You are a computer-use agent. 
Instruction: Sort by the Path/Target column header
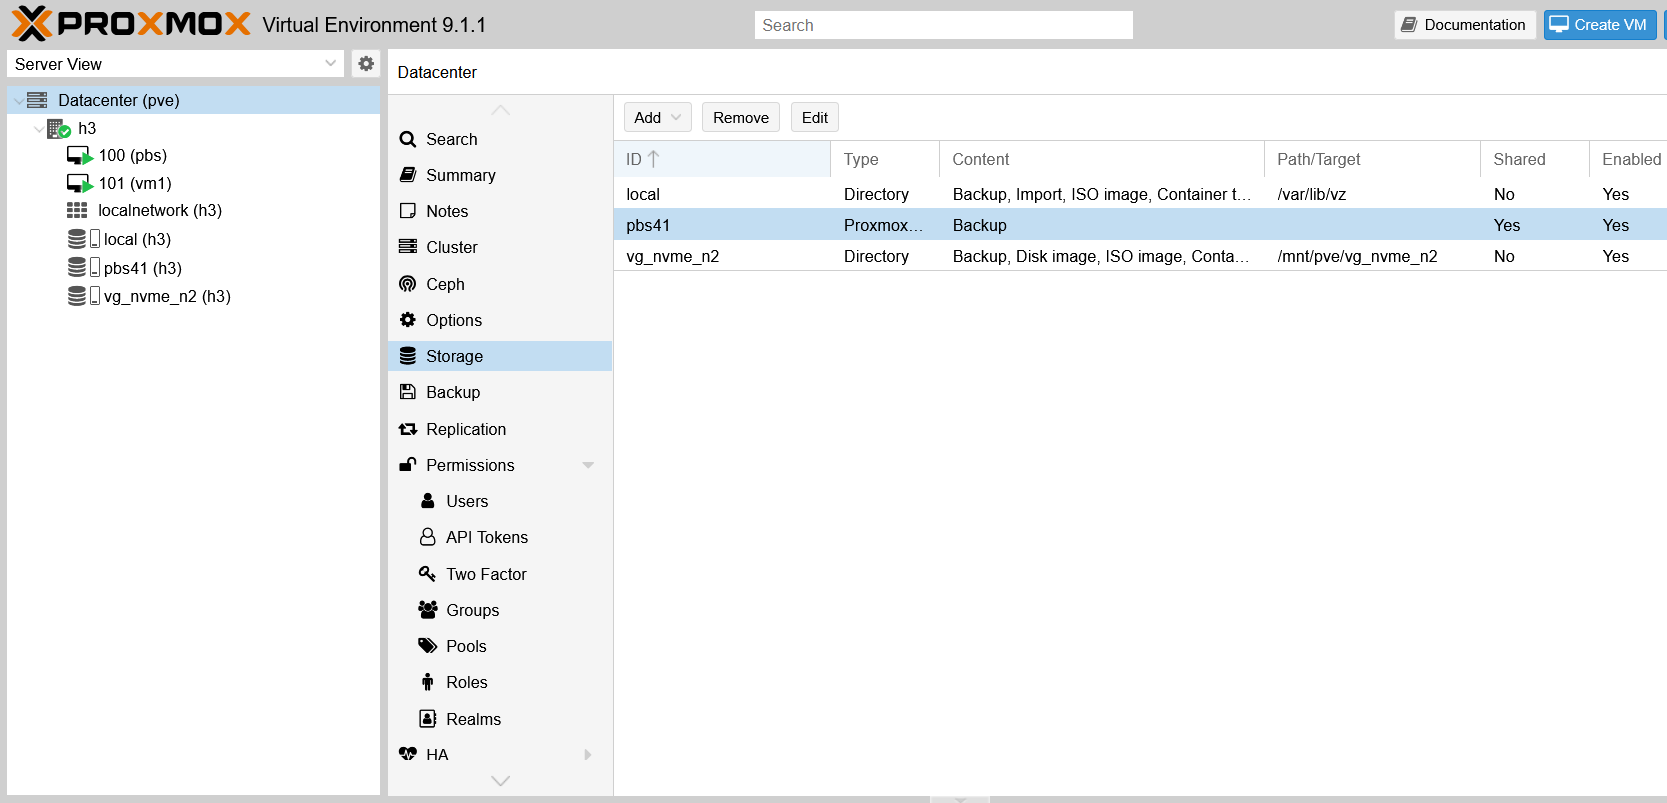coord(1372,159)
